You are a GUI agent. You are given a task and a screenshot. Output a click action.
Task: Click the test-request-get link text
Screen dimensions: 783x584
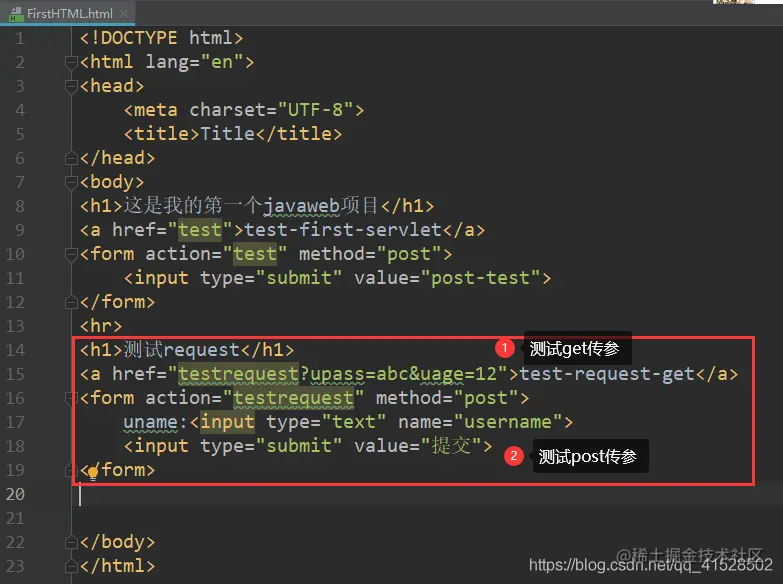[x=607, y=373]
